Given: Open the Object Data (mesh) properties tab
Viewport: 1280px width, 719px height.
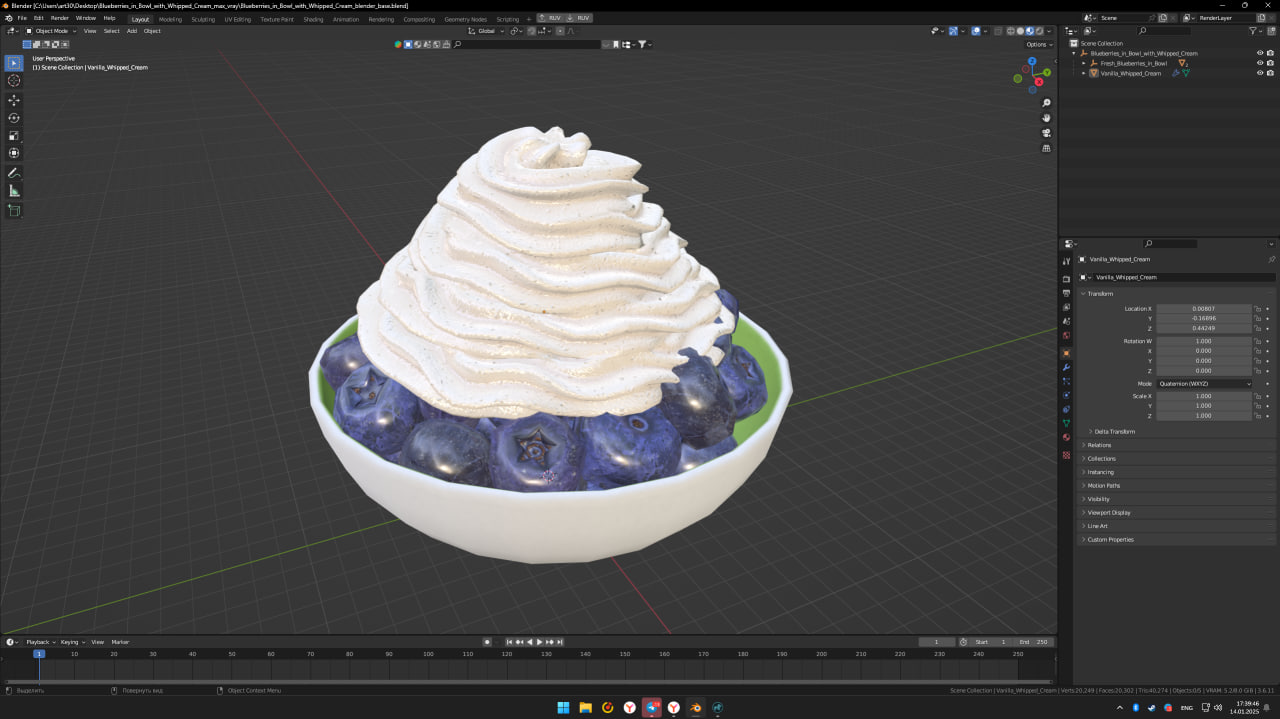Looking at the screenshot, I should [1066, 423].
